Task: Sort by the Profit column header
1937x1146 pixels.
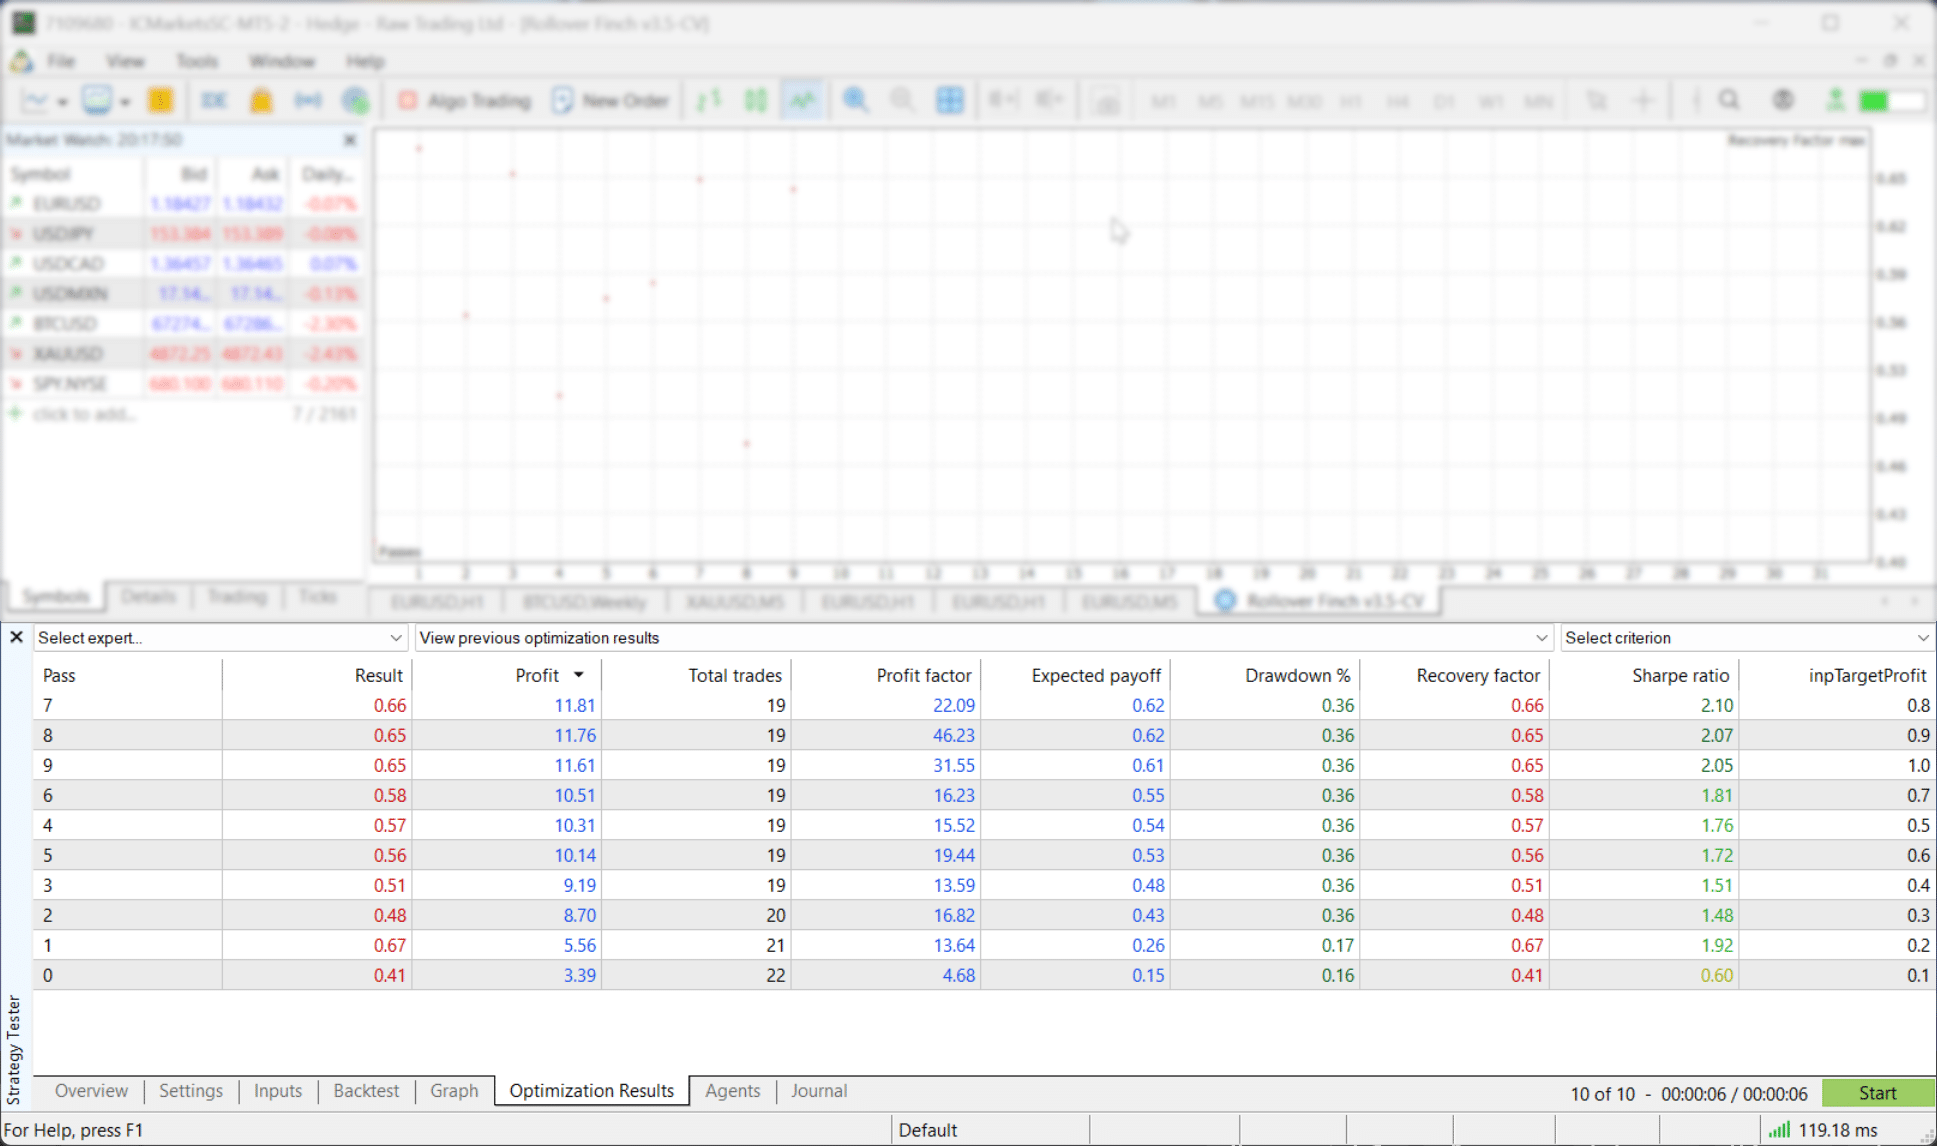Action: [x=537, y=676]
